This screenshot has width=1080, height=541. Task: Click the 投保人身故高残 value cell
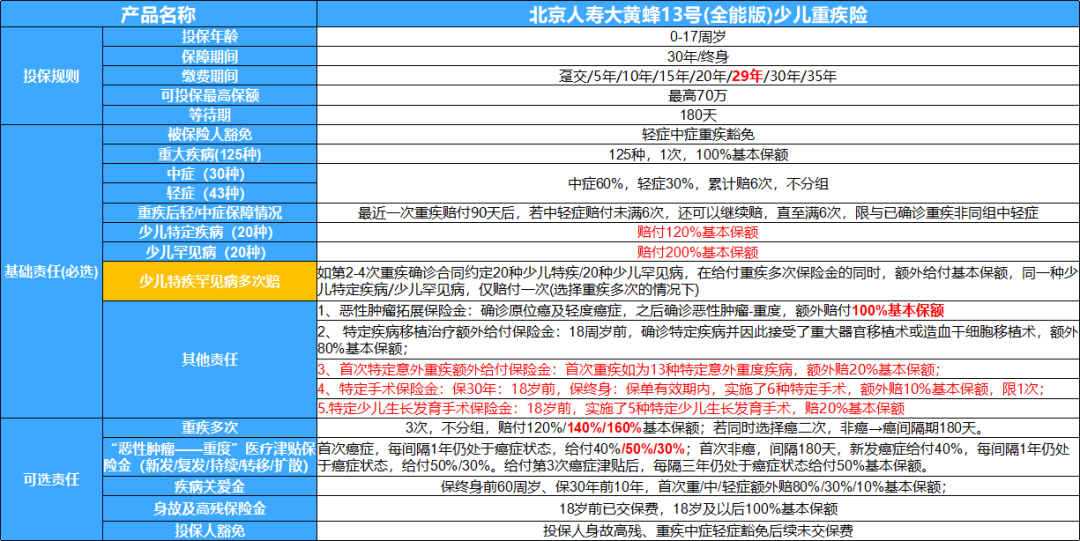[698, 531]
